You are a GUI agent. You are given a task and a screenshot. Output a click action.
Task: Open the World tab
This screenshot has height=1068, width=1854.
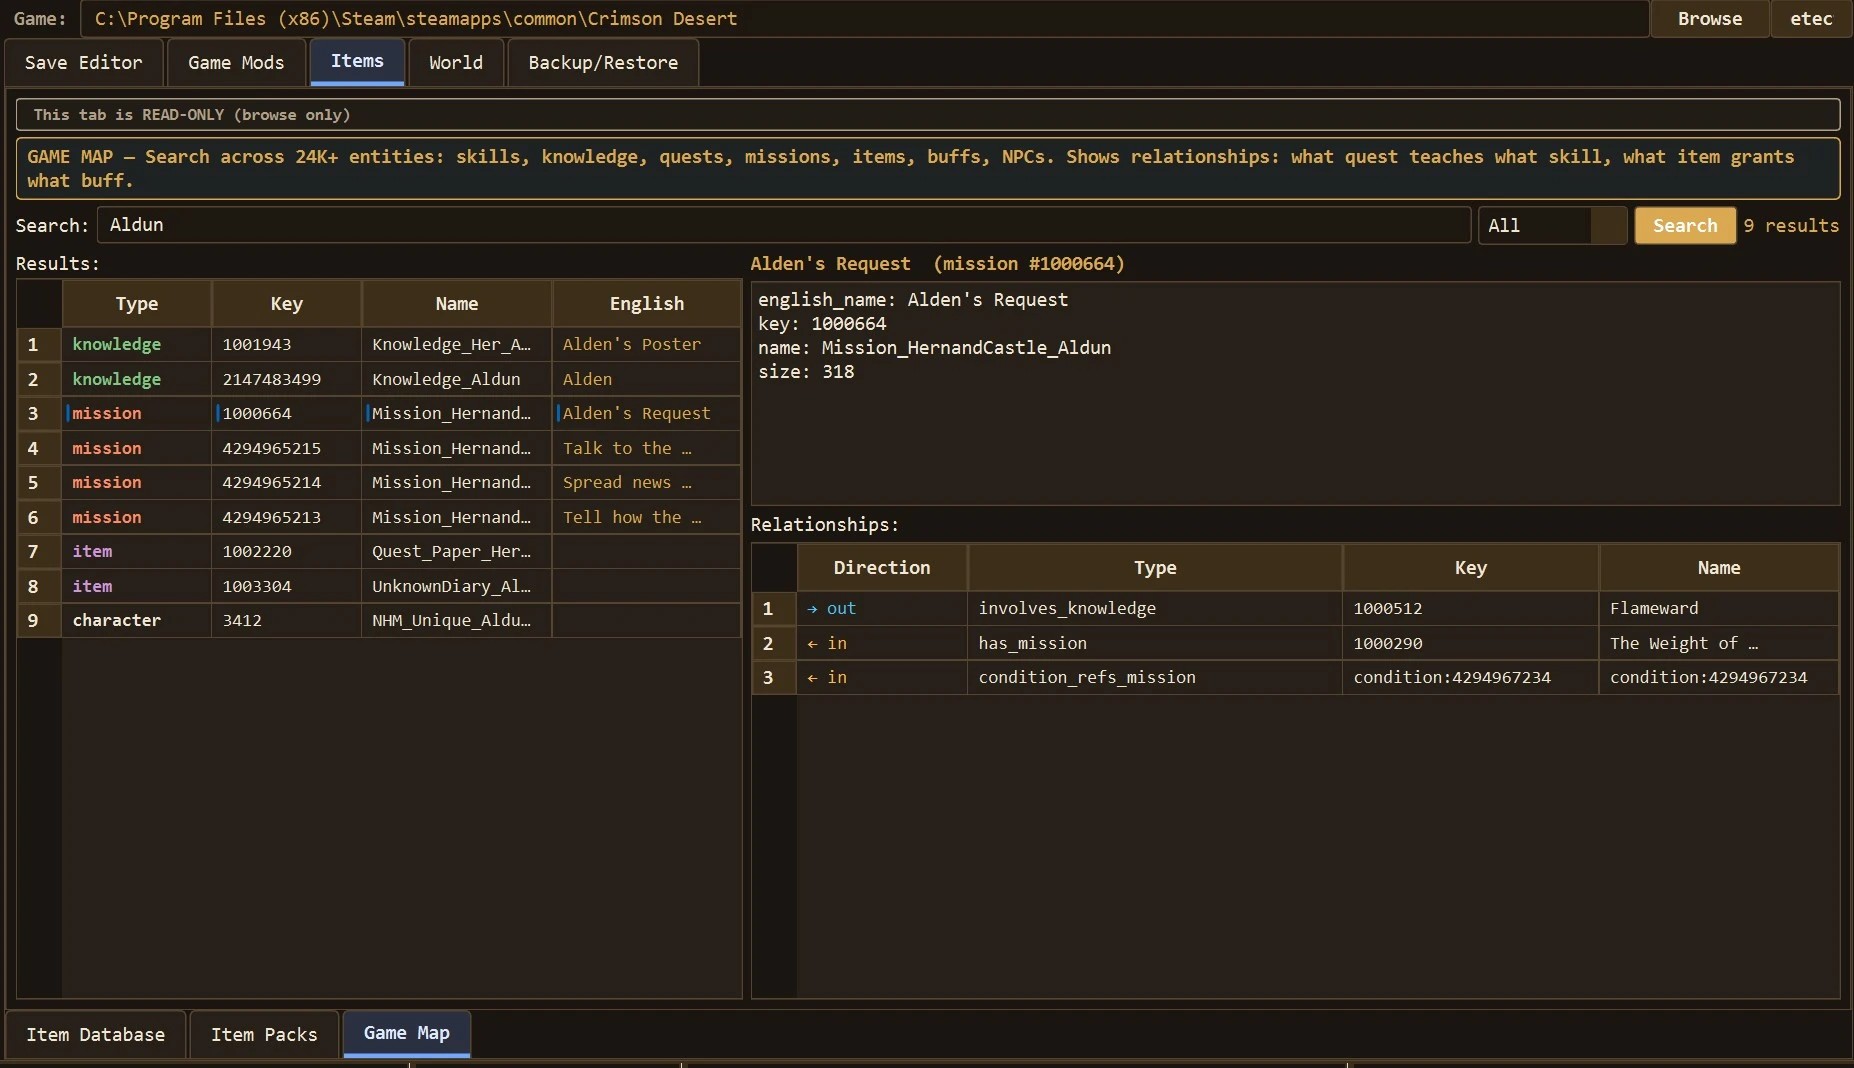point(456,63)
